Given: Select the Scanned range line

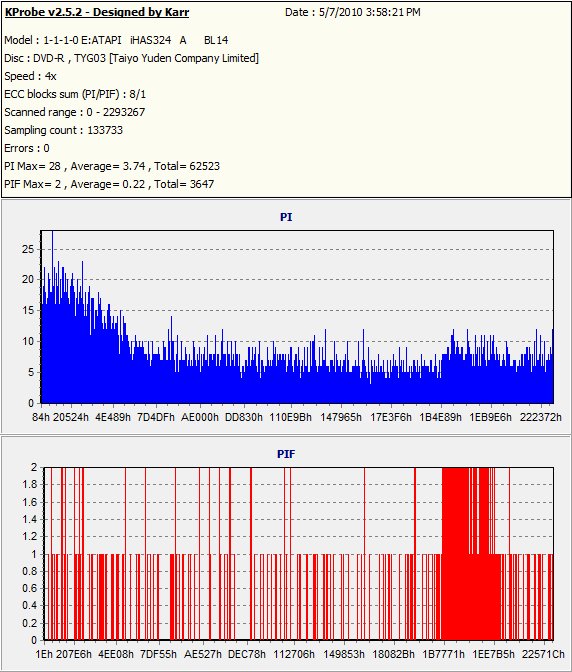Looking at the screenshot, I should click(x=75, y=112).
